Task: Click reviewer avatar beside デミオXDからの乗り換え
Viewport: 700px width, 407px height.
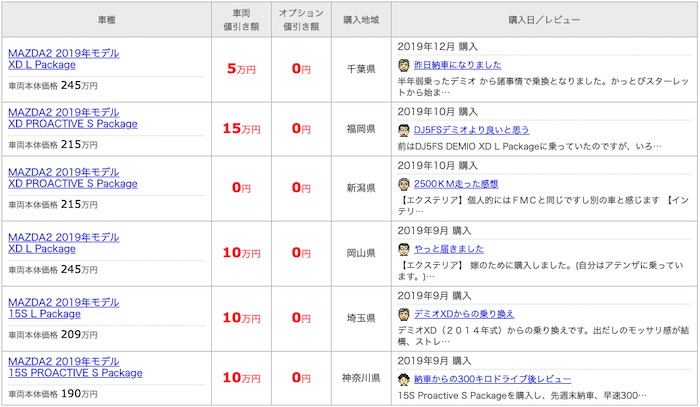Action: (404, 314)
